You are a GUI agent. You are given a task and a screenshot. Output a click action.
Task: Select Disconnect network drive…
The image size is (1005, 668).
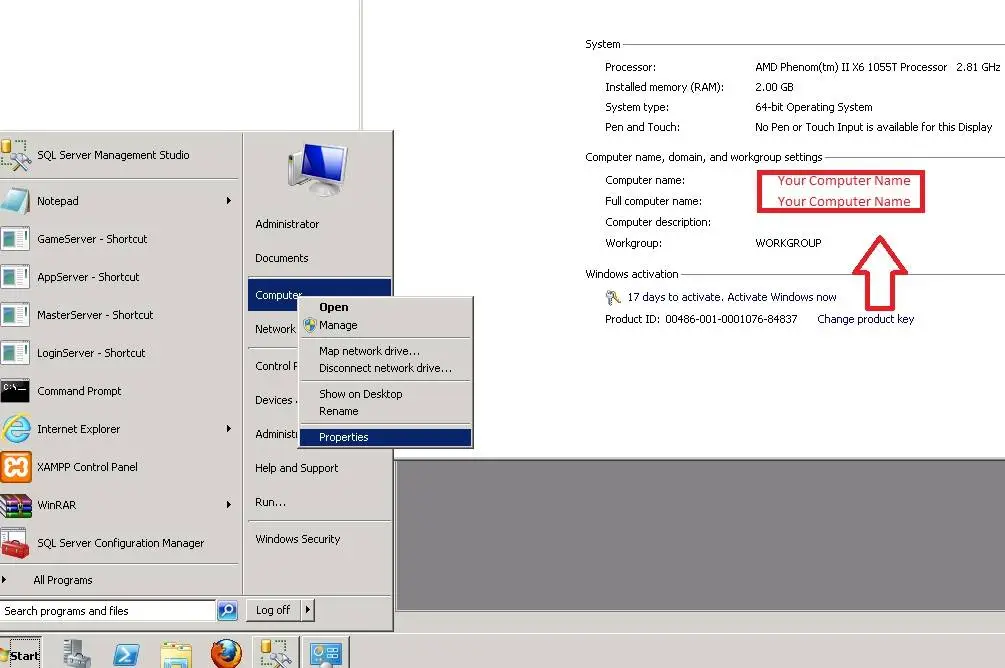pos(385,368)
